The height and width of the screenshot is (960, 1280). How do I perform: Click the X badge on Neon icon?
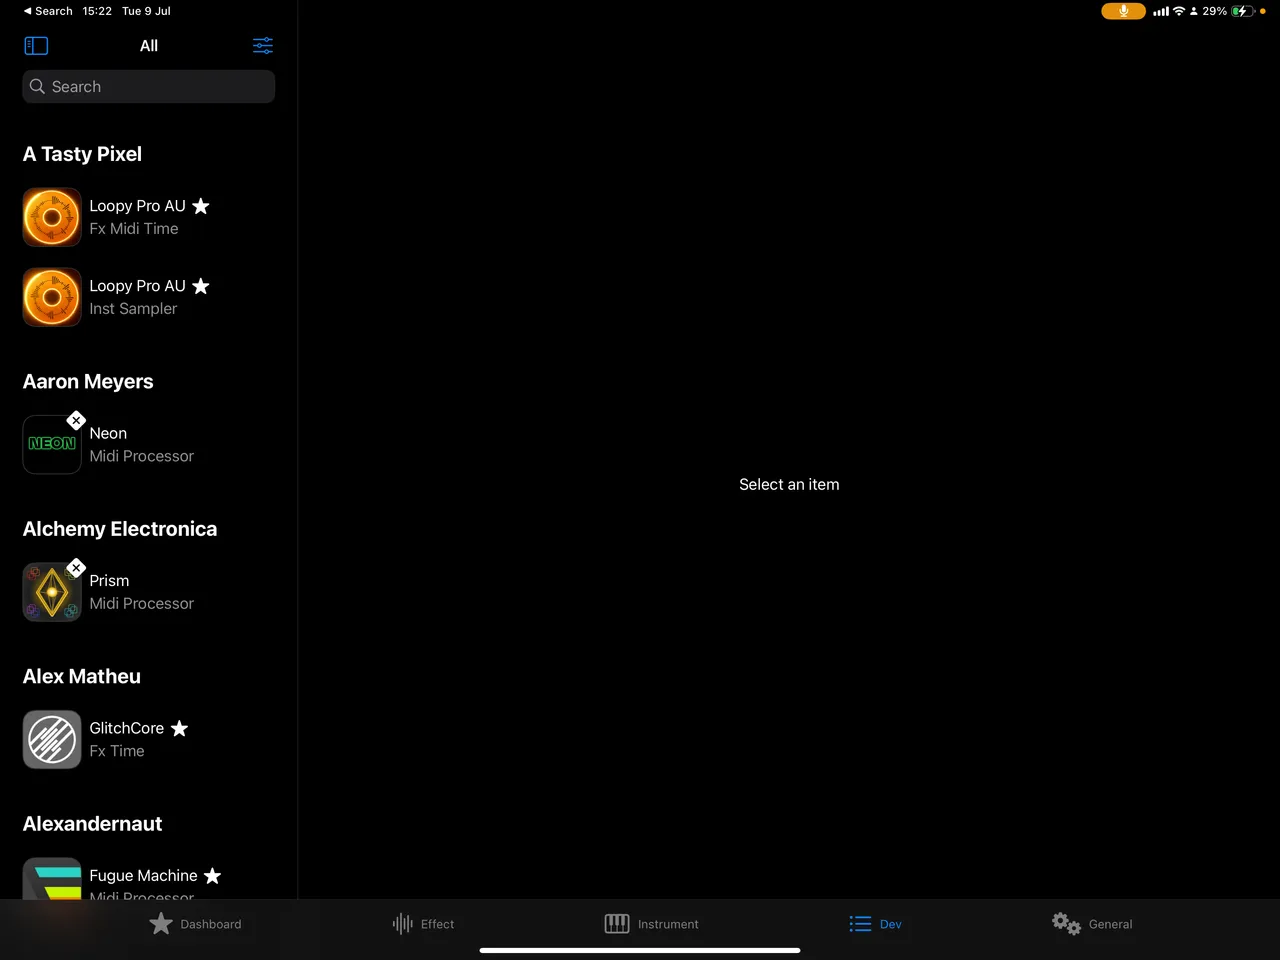pyautogui.click(x=76, y=421)
